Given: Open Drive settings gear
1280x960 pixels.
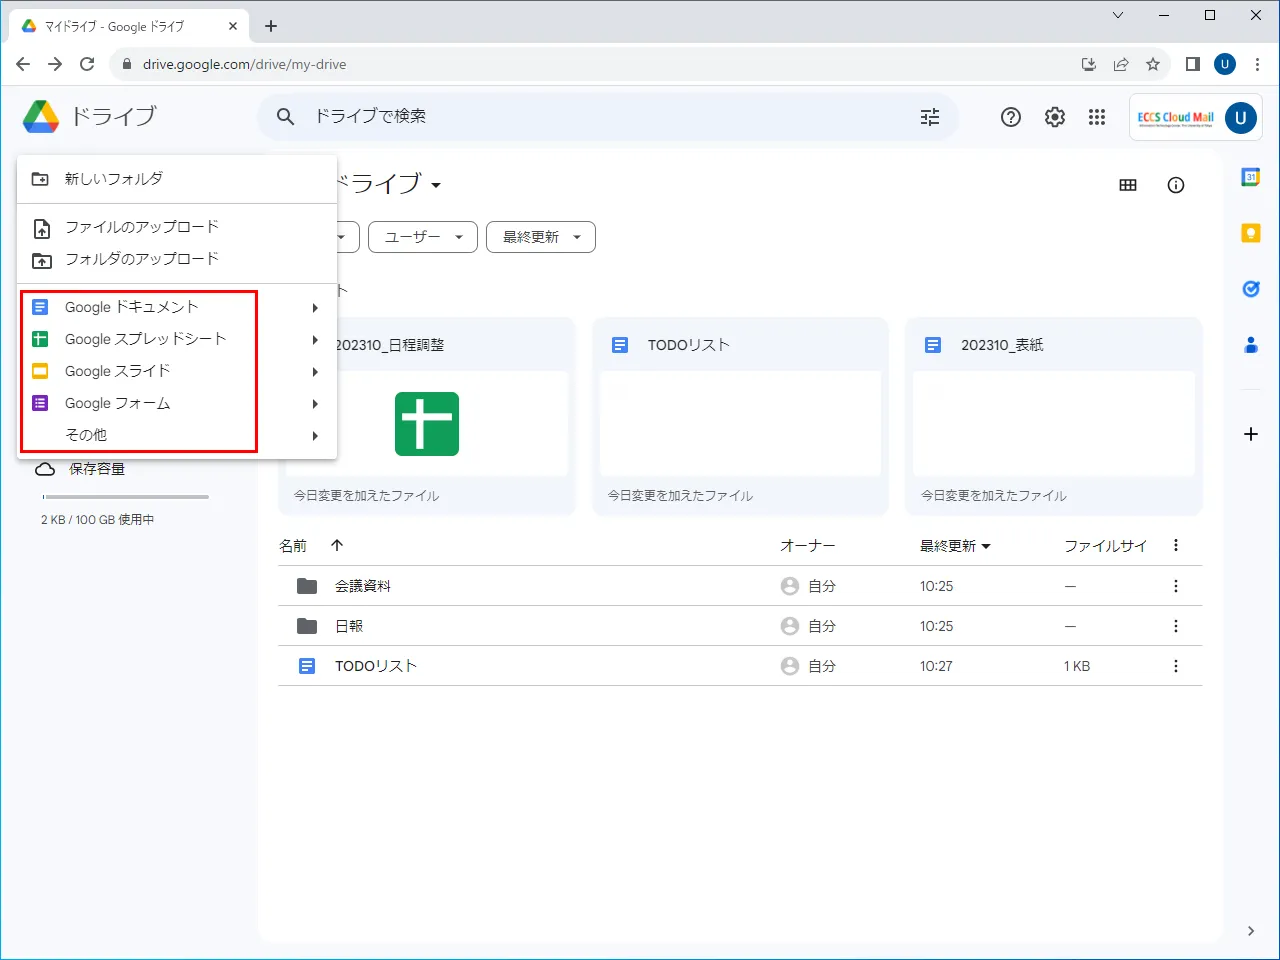Looking at the screenshot, I should point(1055,117).
